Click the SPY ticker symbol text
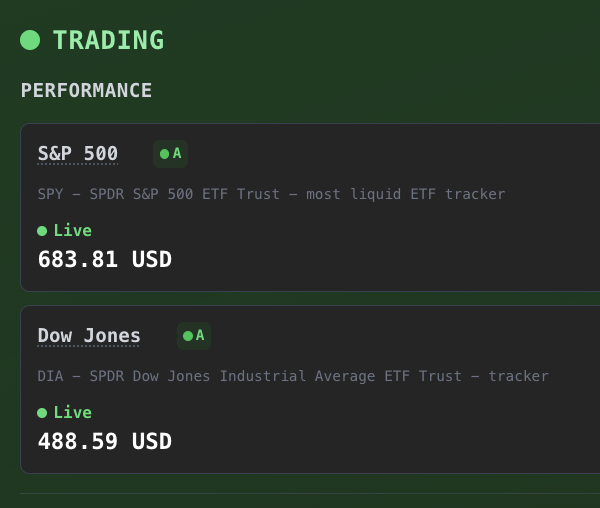This screenshot has height=508, width=600. 51,194
